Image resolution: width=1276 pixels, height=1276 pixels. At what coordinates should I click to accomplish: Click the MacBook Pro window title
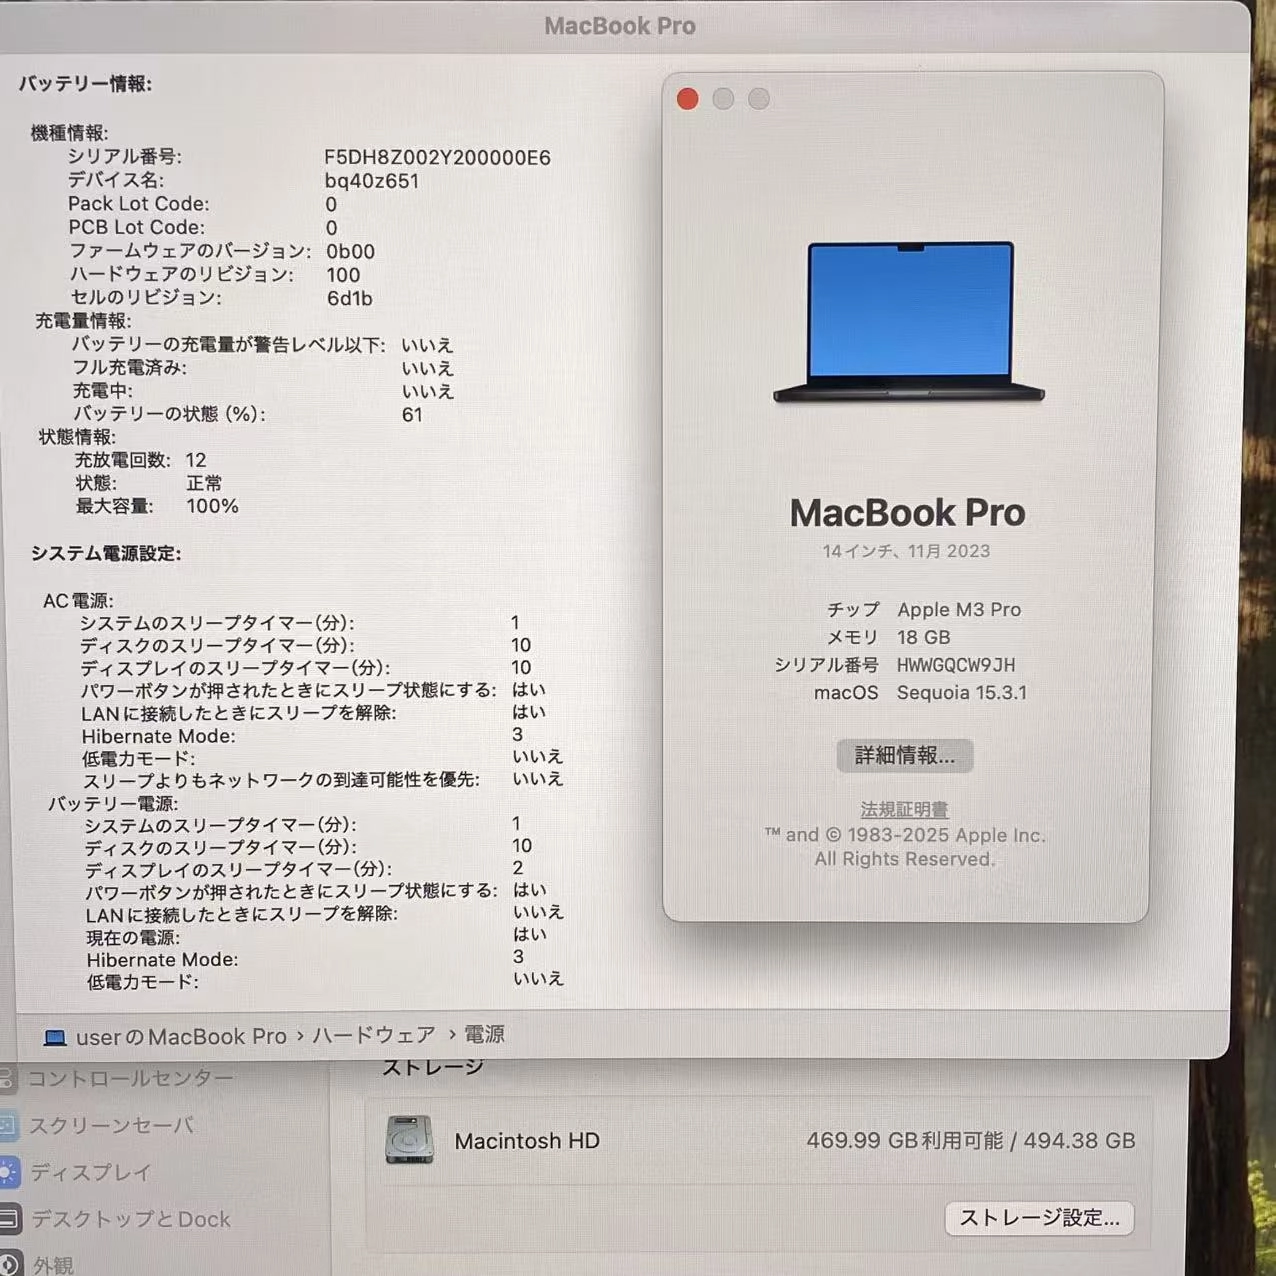click(620, 26)
